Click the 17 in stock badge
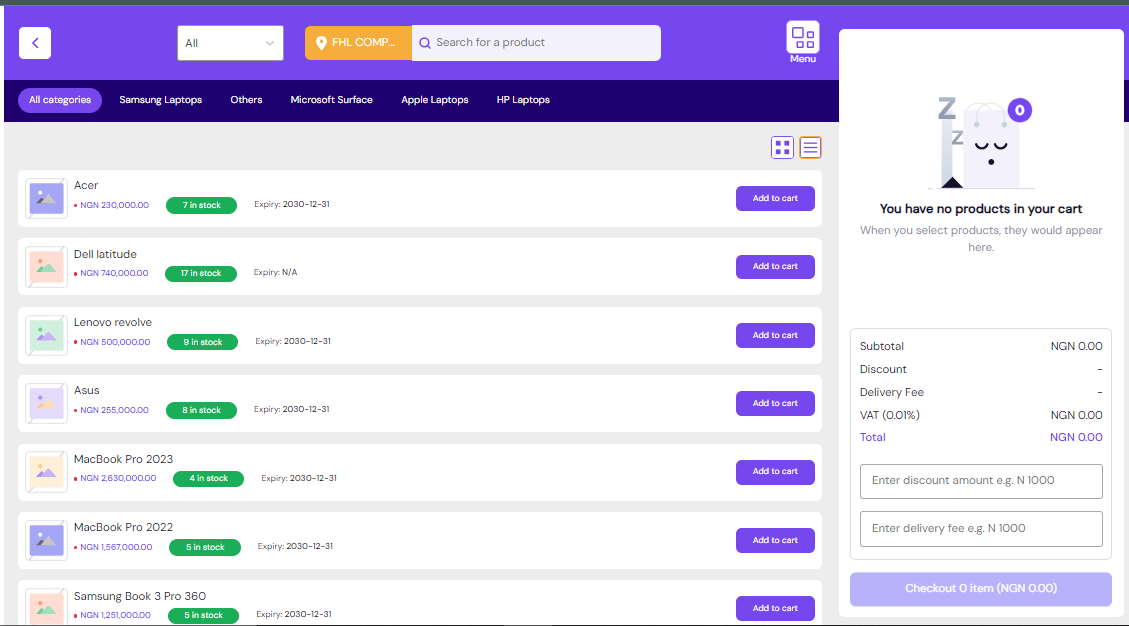Viewport: 1129px width, 626px height. (x=201, y=274)
